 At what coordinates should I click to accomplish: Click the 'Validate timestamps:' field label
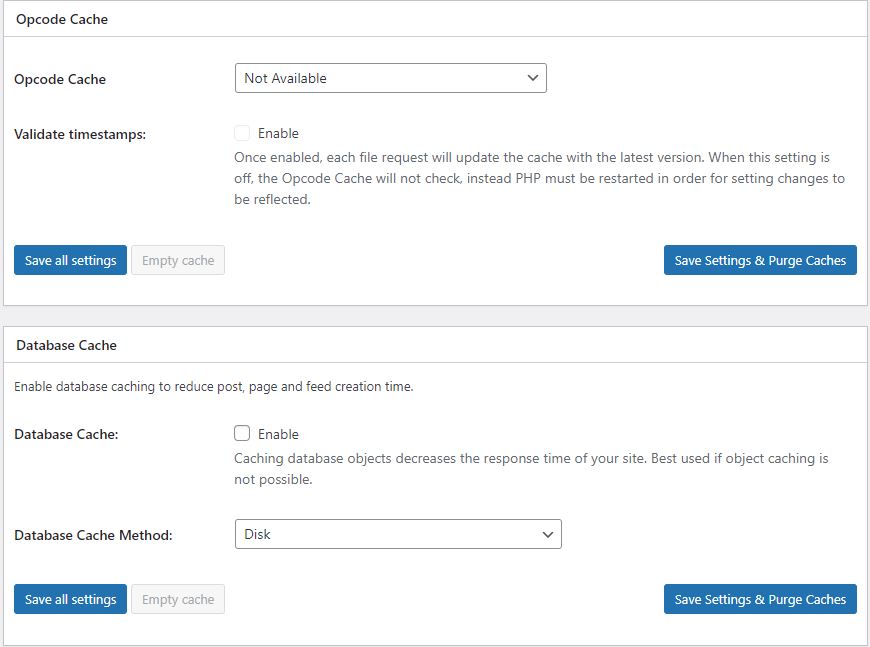pyautogui.click(x=80, y=134)
